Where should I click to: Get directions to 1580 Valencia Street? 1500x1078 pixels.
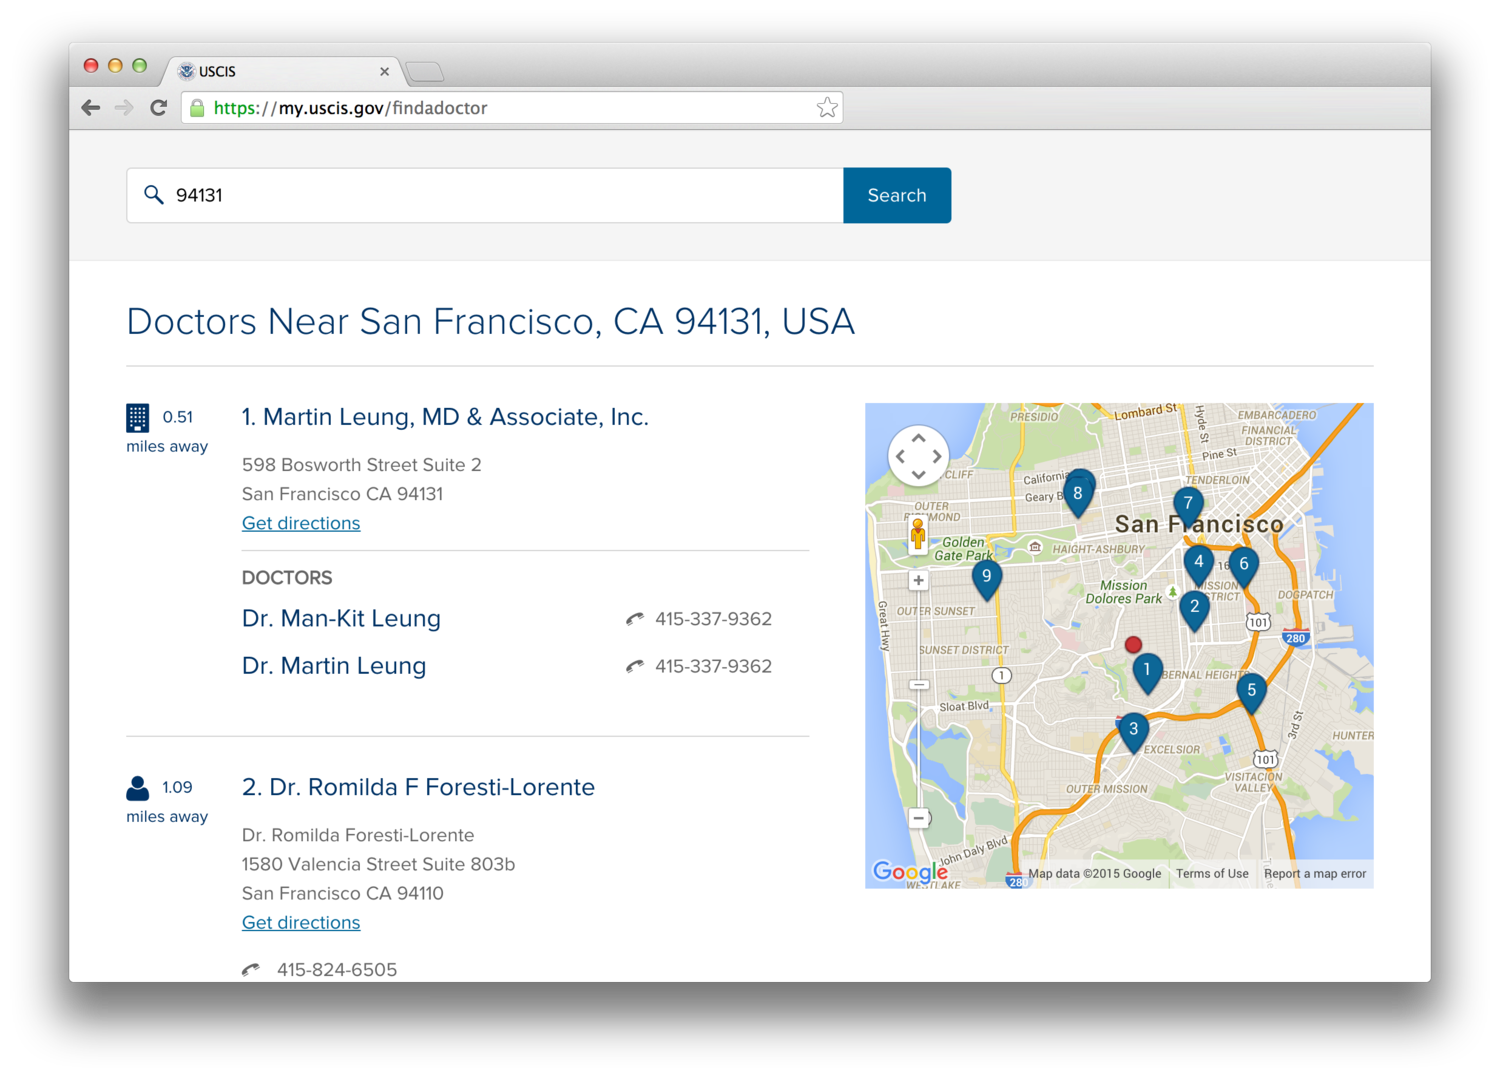coord(301,922)
